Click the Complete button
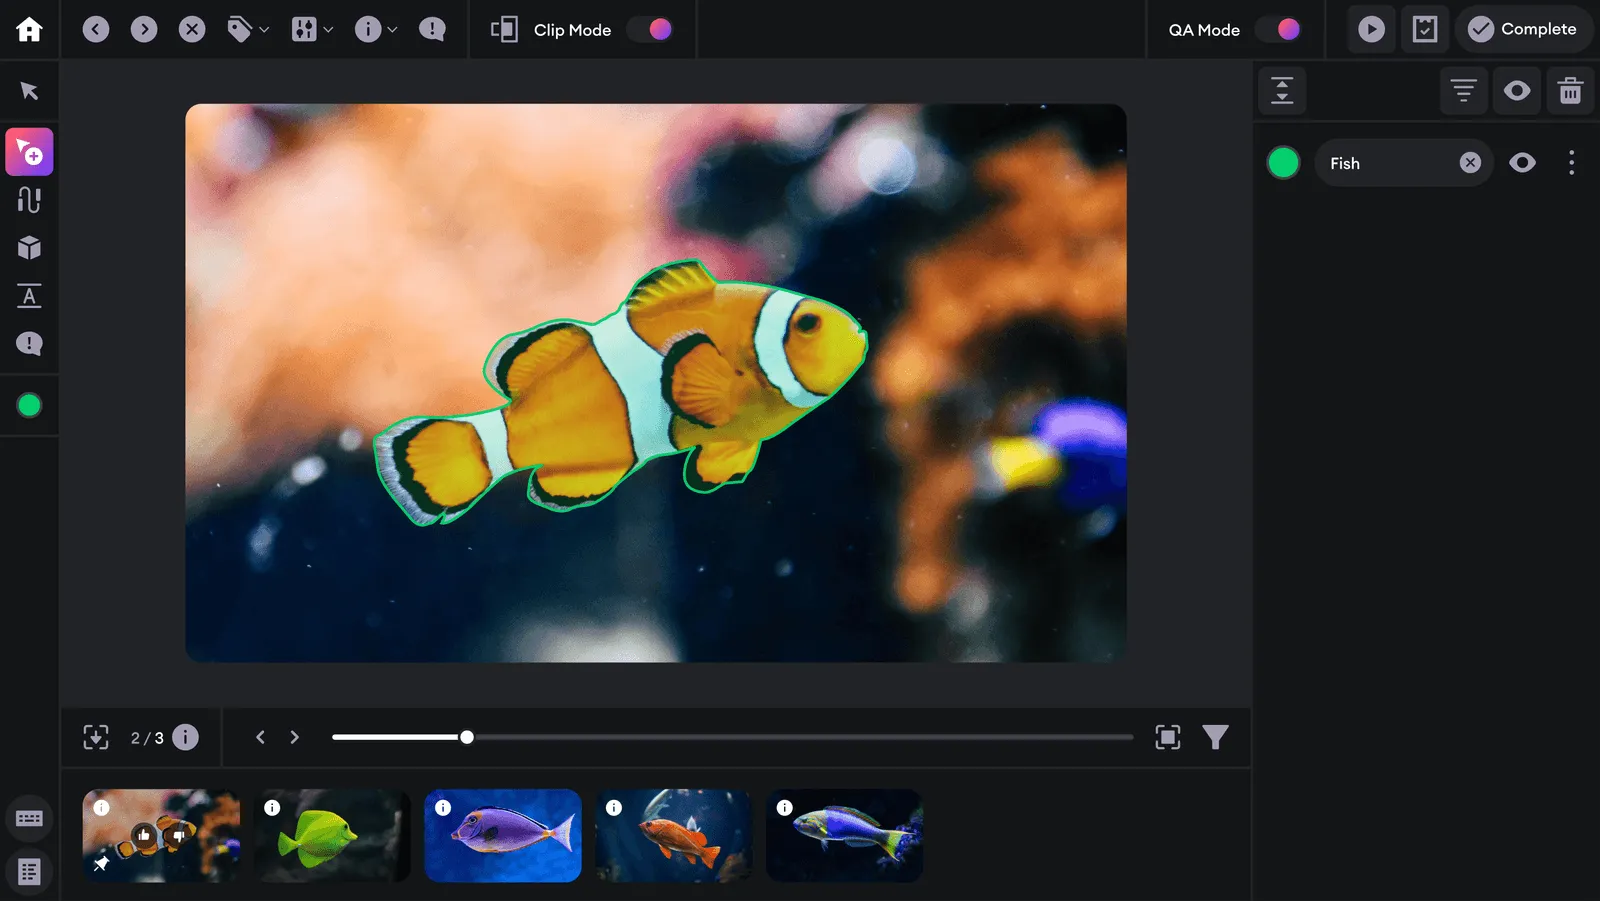The width and height of the screenshot is (1600, 901). (1523, 29)
